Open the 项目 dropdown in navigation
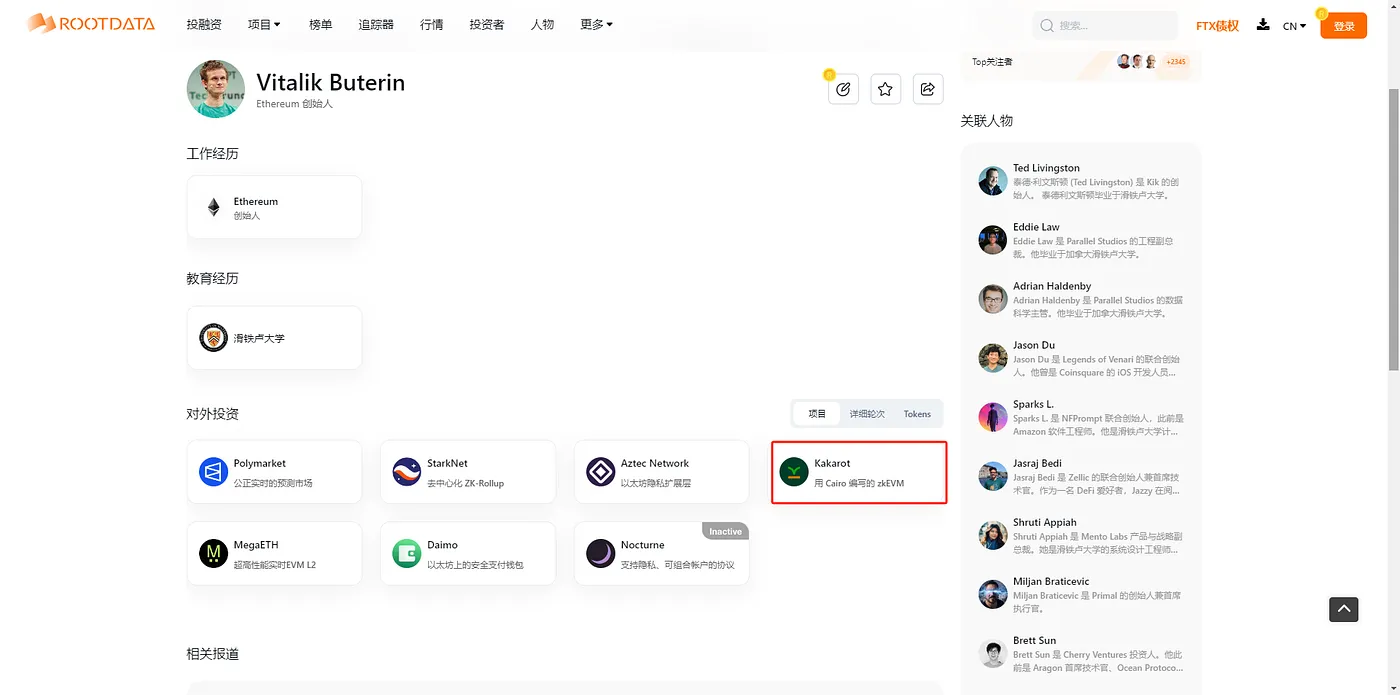This screenshot has height=695, width=1400. pos(264,24)
